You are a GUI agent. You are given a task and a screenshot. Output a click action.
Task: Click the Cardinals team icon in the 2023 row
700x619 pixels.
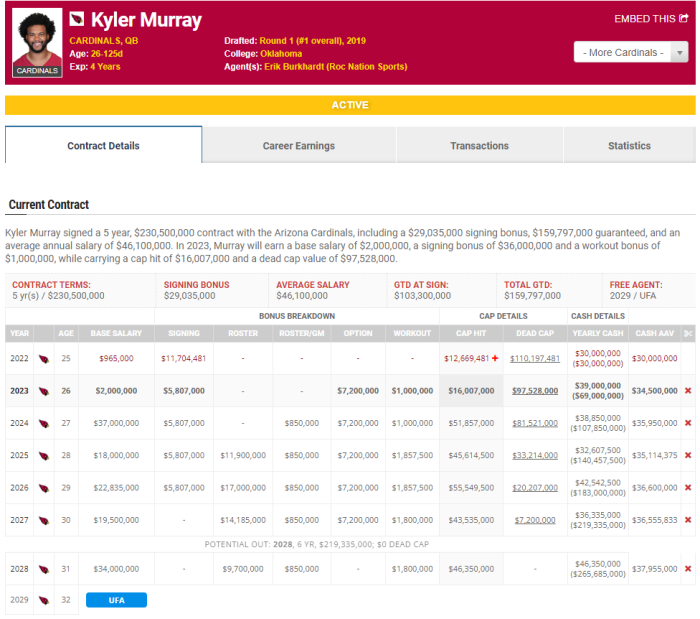44,391
